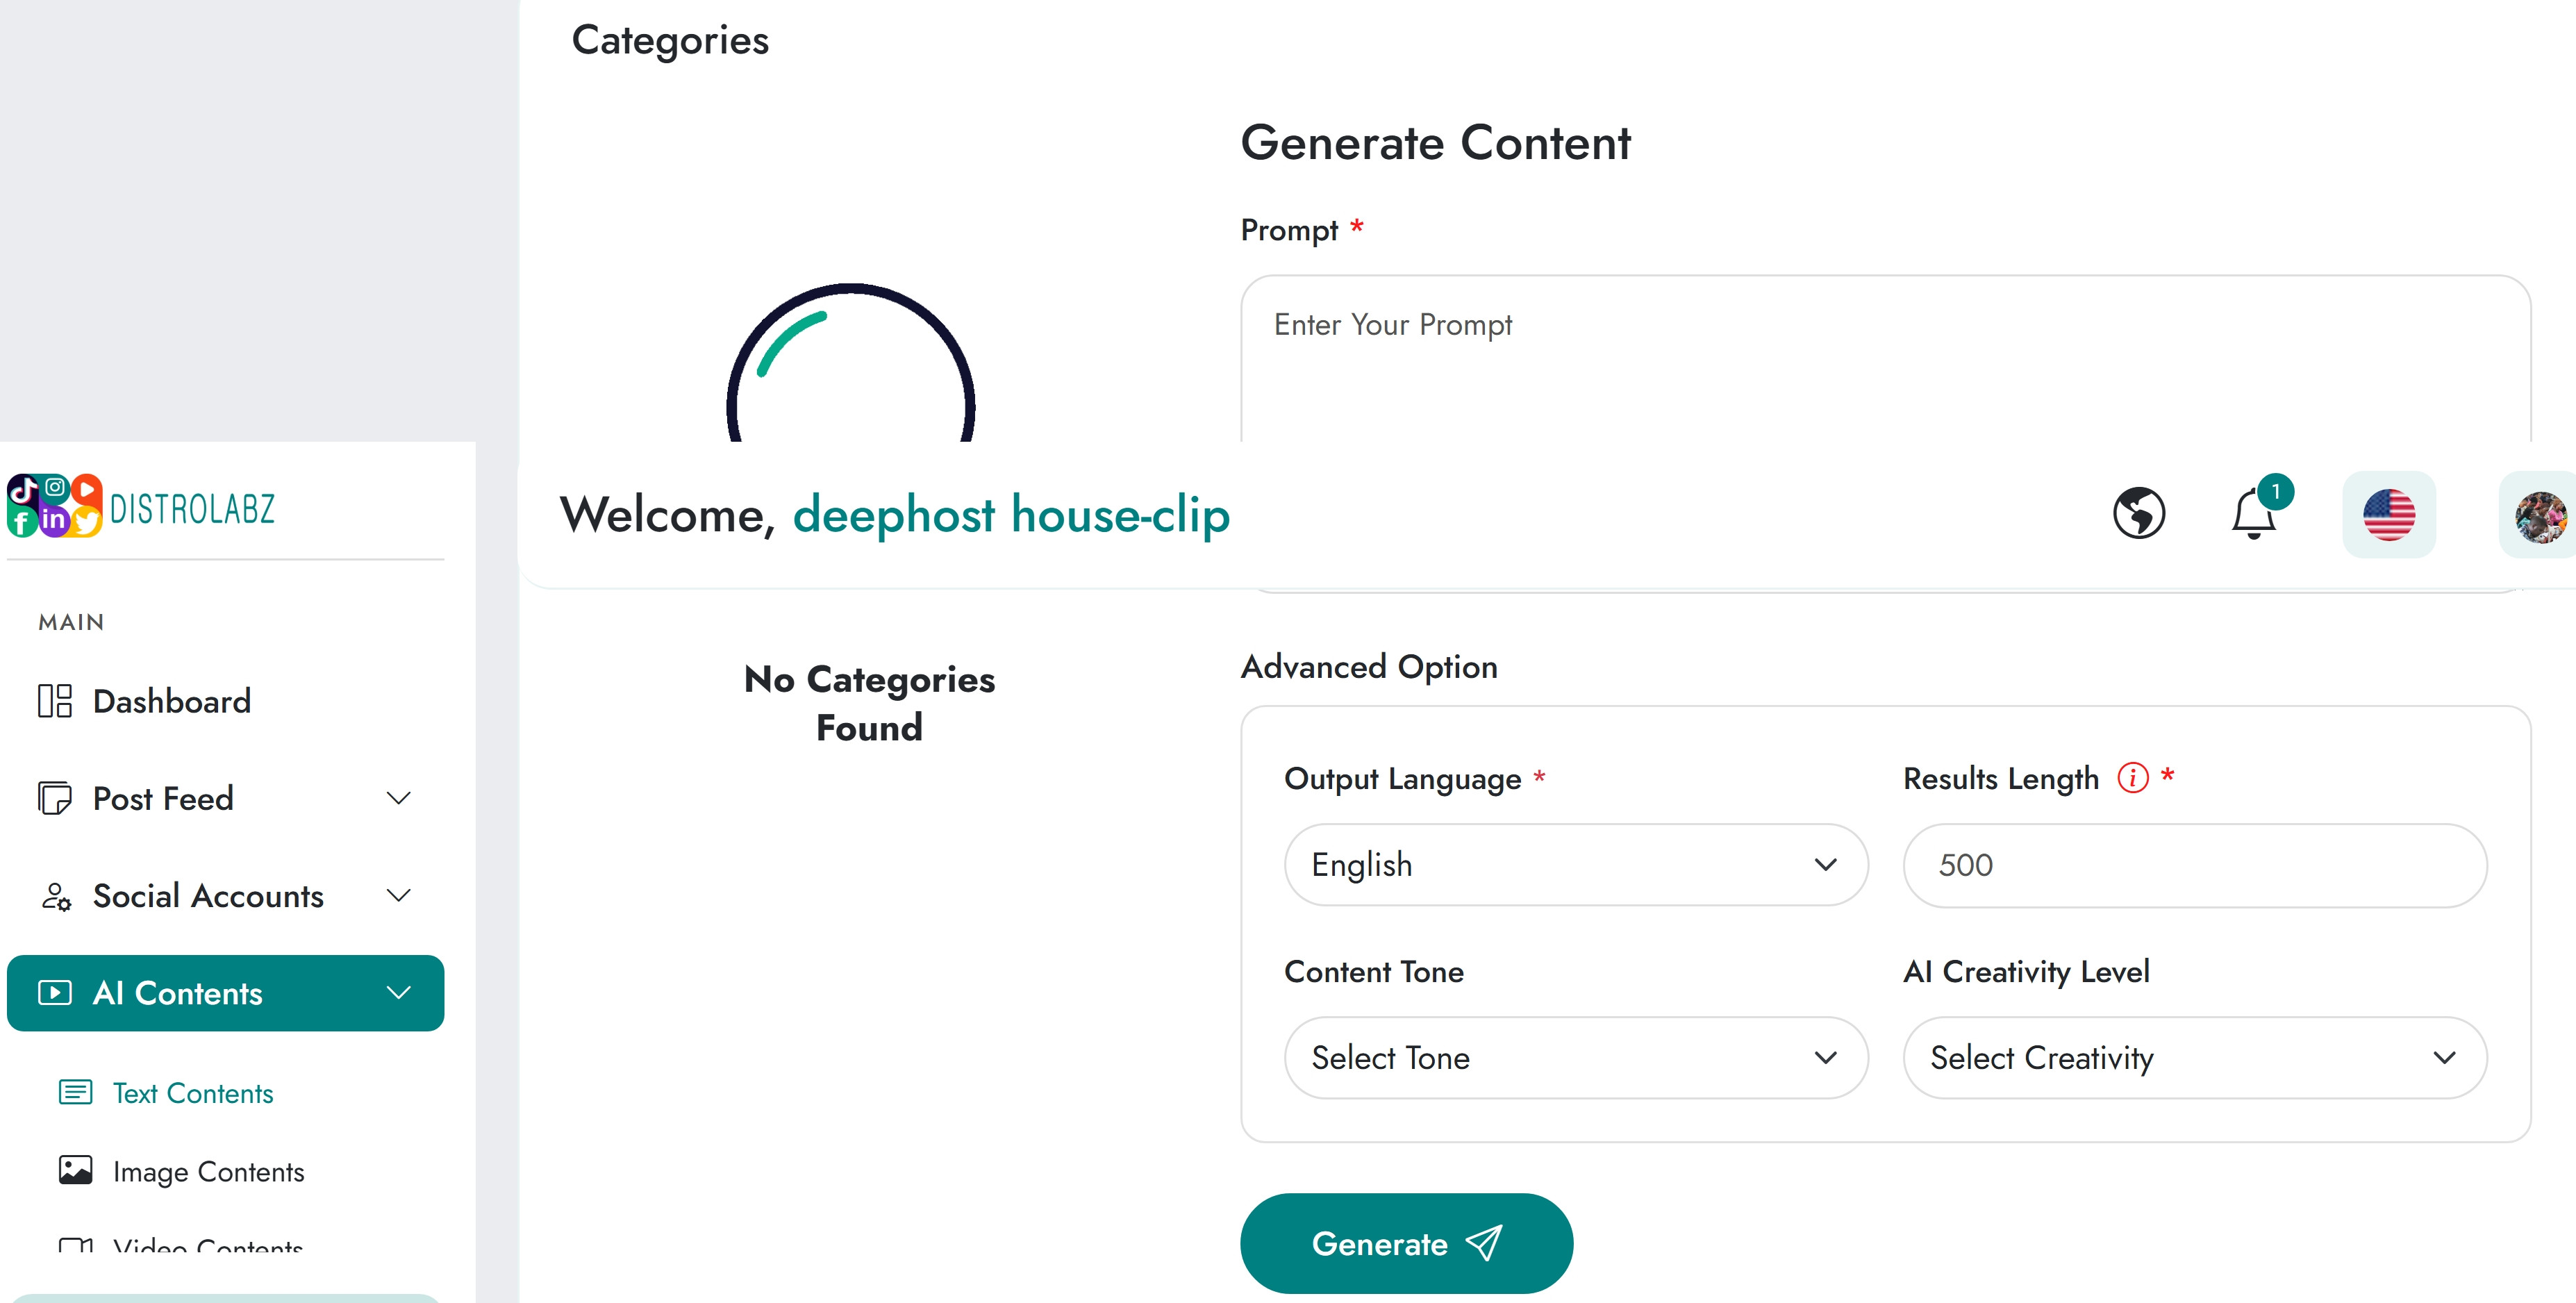
Task: Focus the Results Length field
Action: 2194,865
